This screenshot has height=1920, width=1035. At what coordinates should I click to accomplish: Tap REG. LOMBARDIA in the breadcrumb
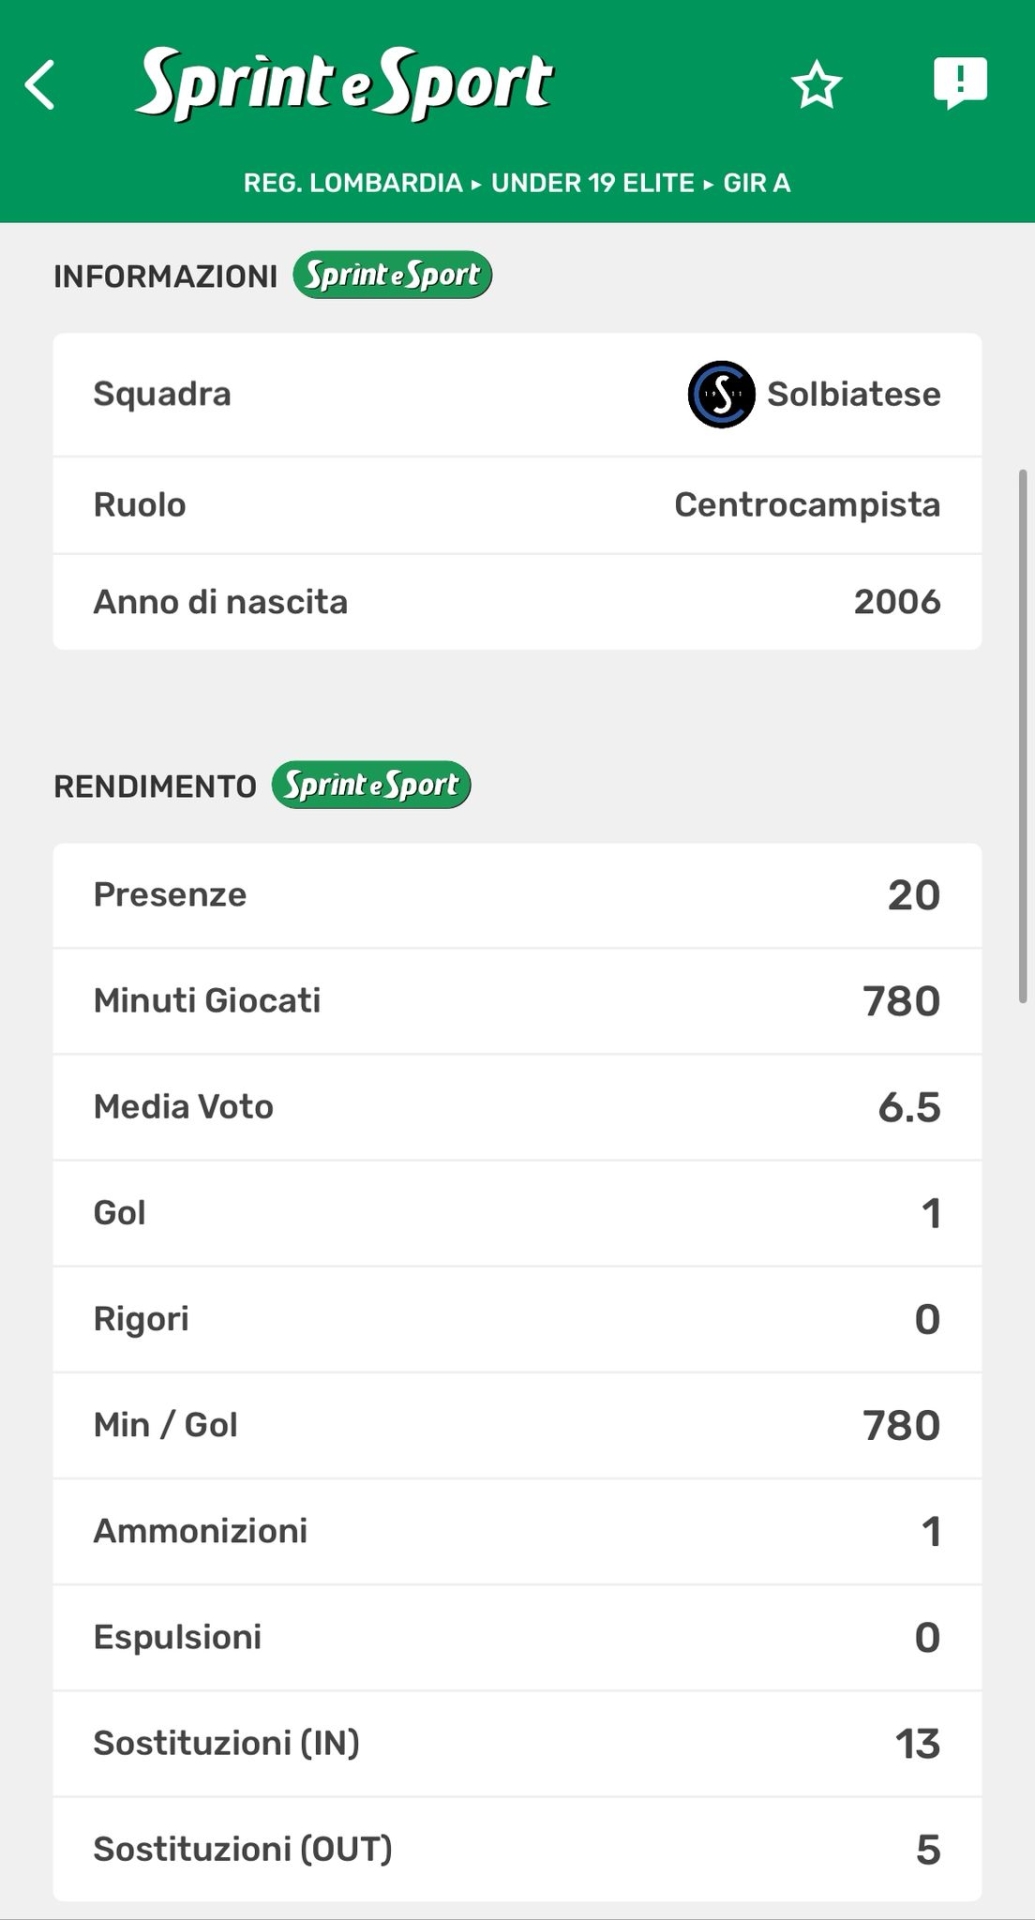click(x=353, y=183)
